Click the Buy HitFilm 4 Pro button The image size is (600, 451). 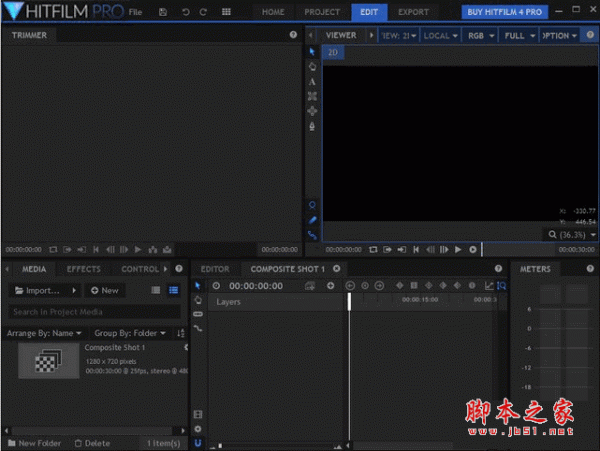[505, 12]
